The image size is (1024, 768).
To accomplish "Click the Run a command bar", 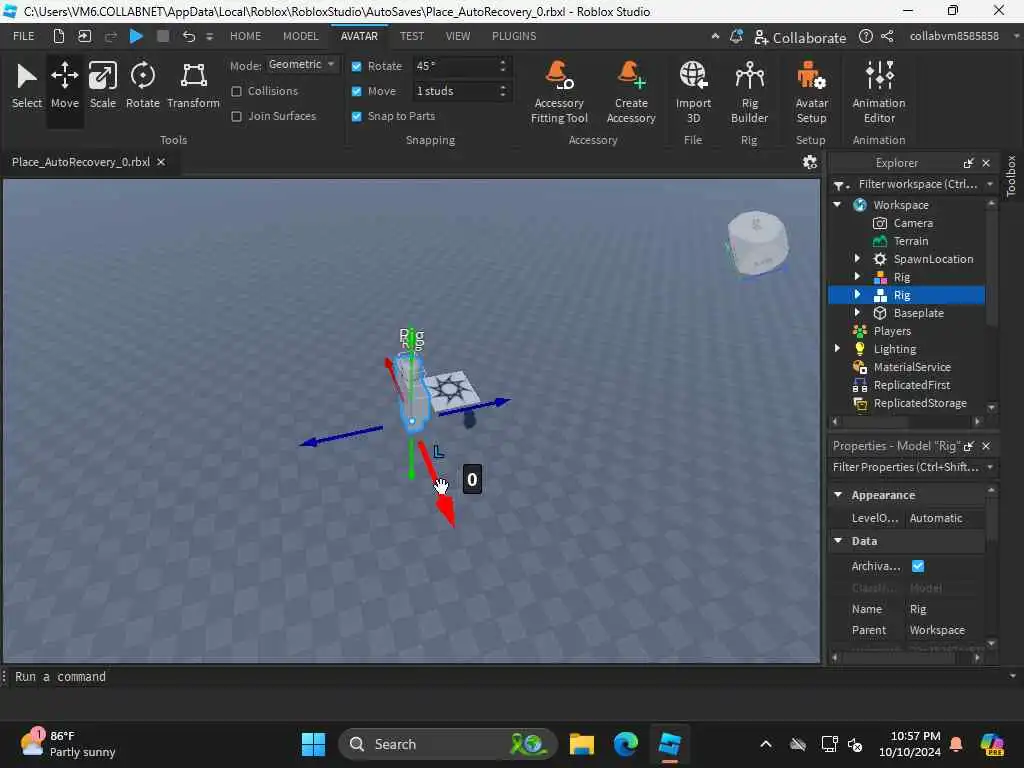I will 509,677.
